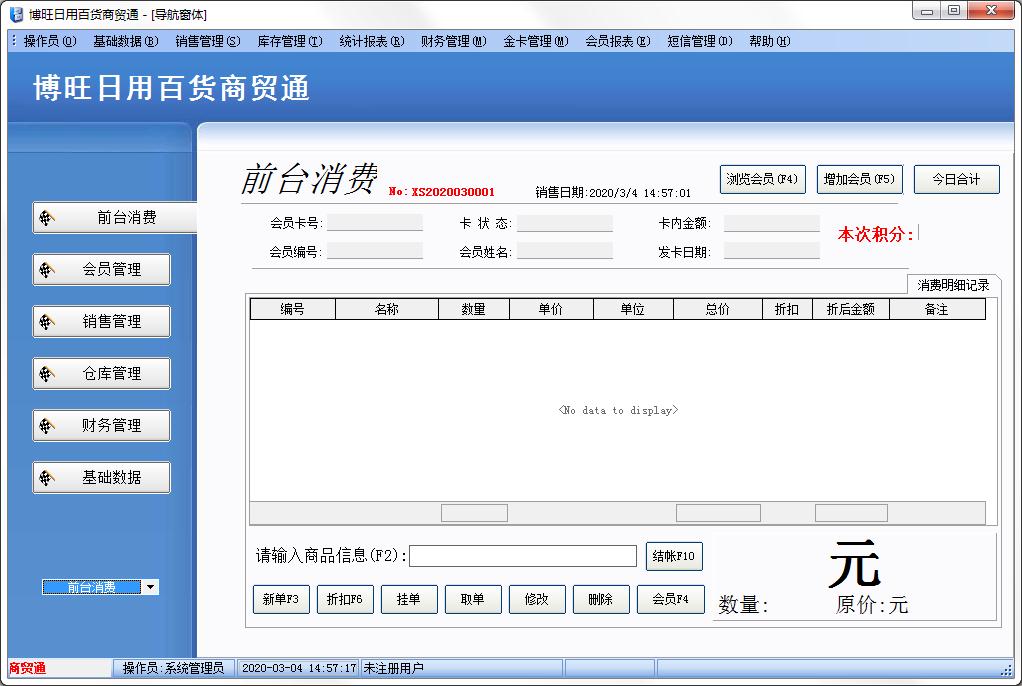
Task: Click the 会员卡号 field
Action: [x=375, y=223]
